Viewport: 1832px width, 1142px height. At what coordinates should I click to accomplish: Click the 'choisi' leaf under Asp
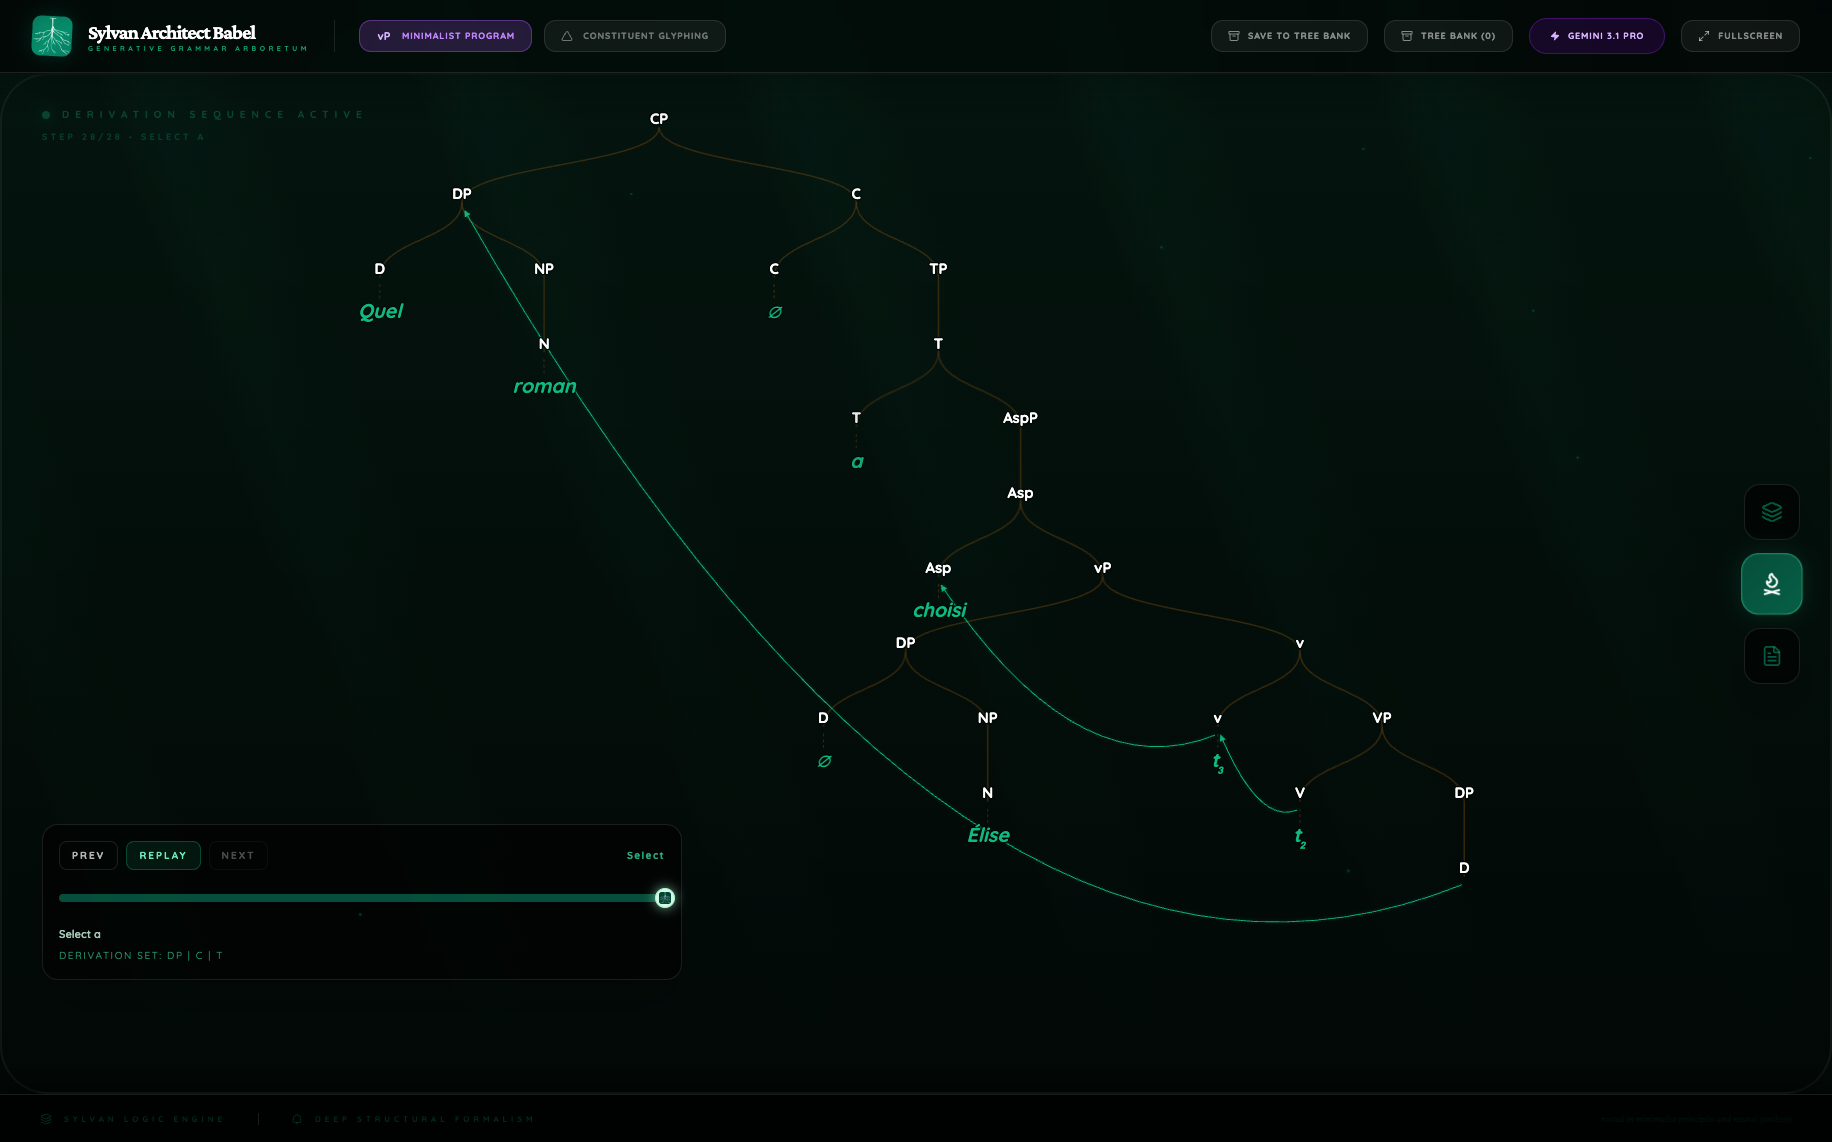(939, 611)
